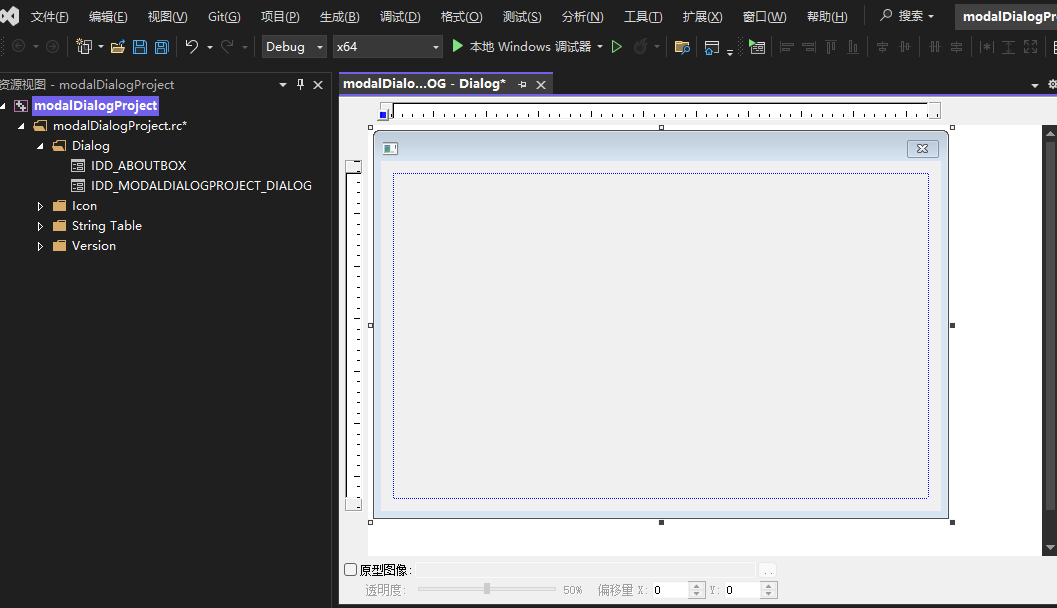Select the Undo icon on the toolbar
The width and height of the screenshot is (1057, 608).
[192, 47]
